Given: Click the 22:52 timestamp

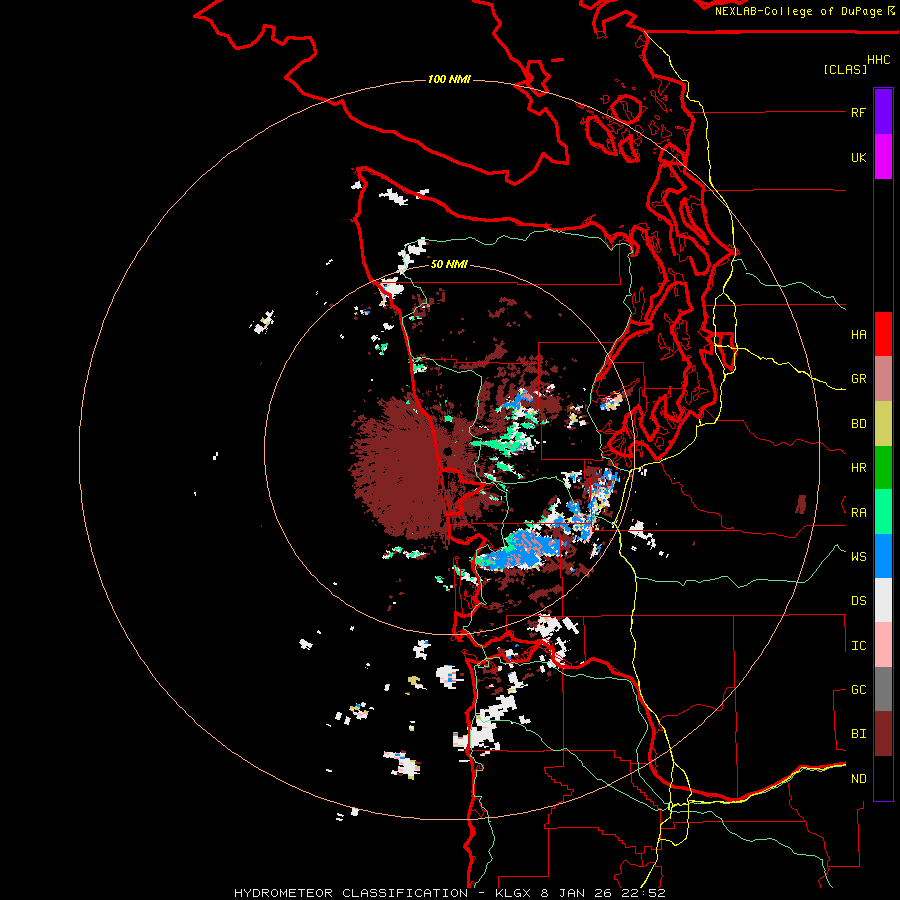Looking at the screenshot, I should click(644, 893).
